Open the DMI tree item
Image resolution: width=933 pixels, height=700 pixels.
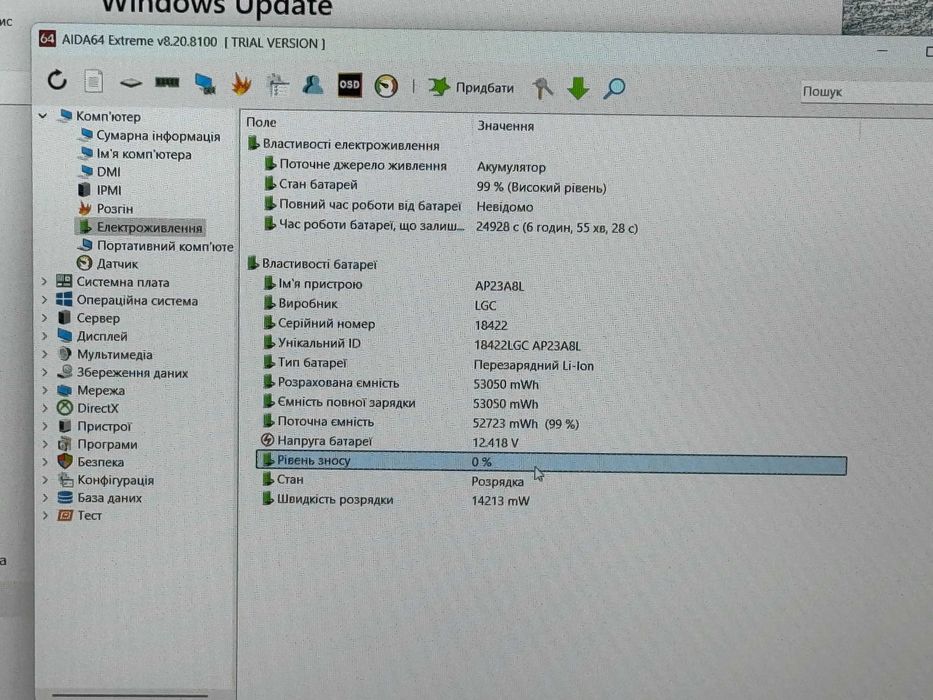108,171
